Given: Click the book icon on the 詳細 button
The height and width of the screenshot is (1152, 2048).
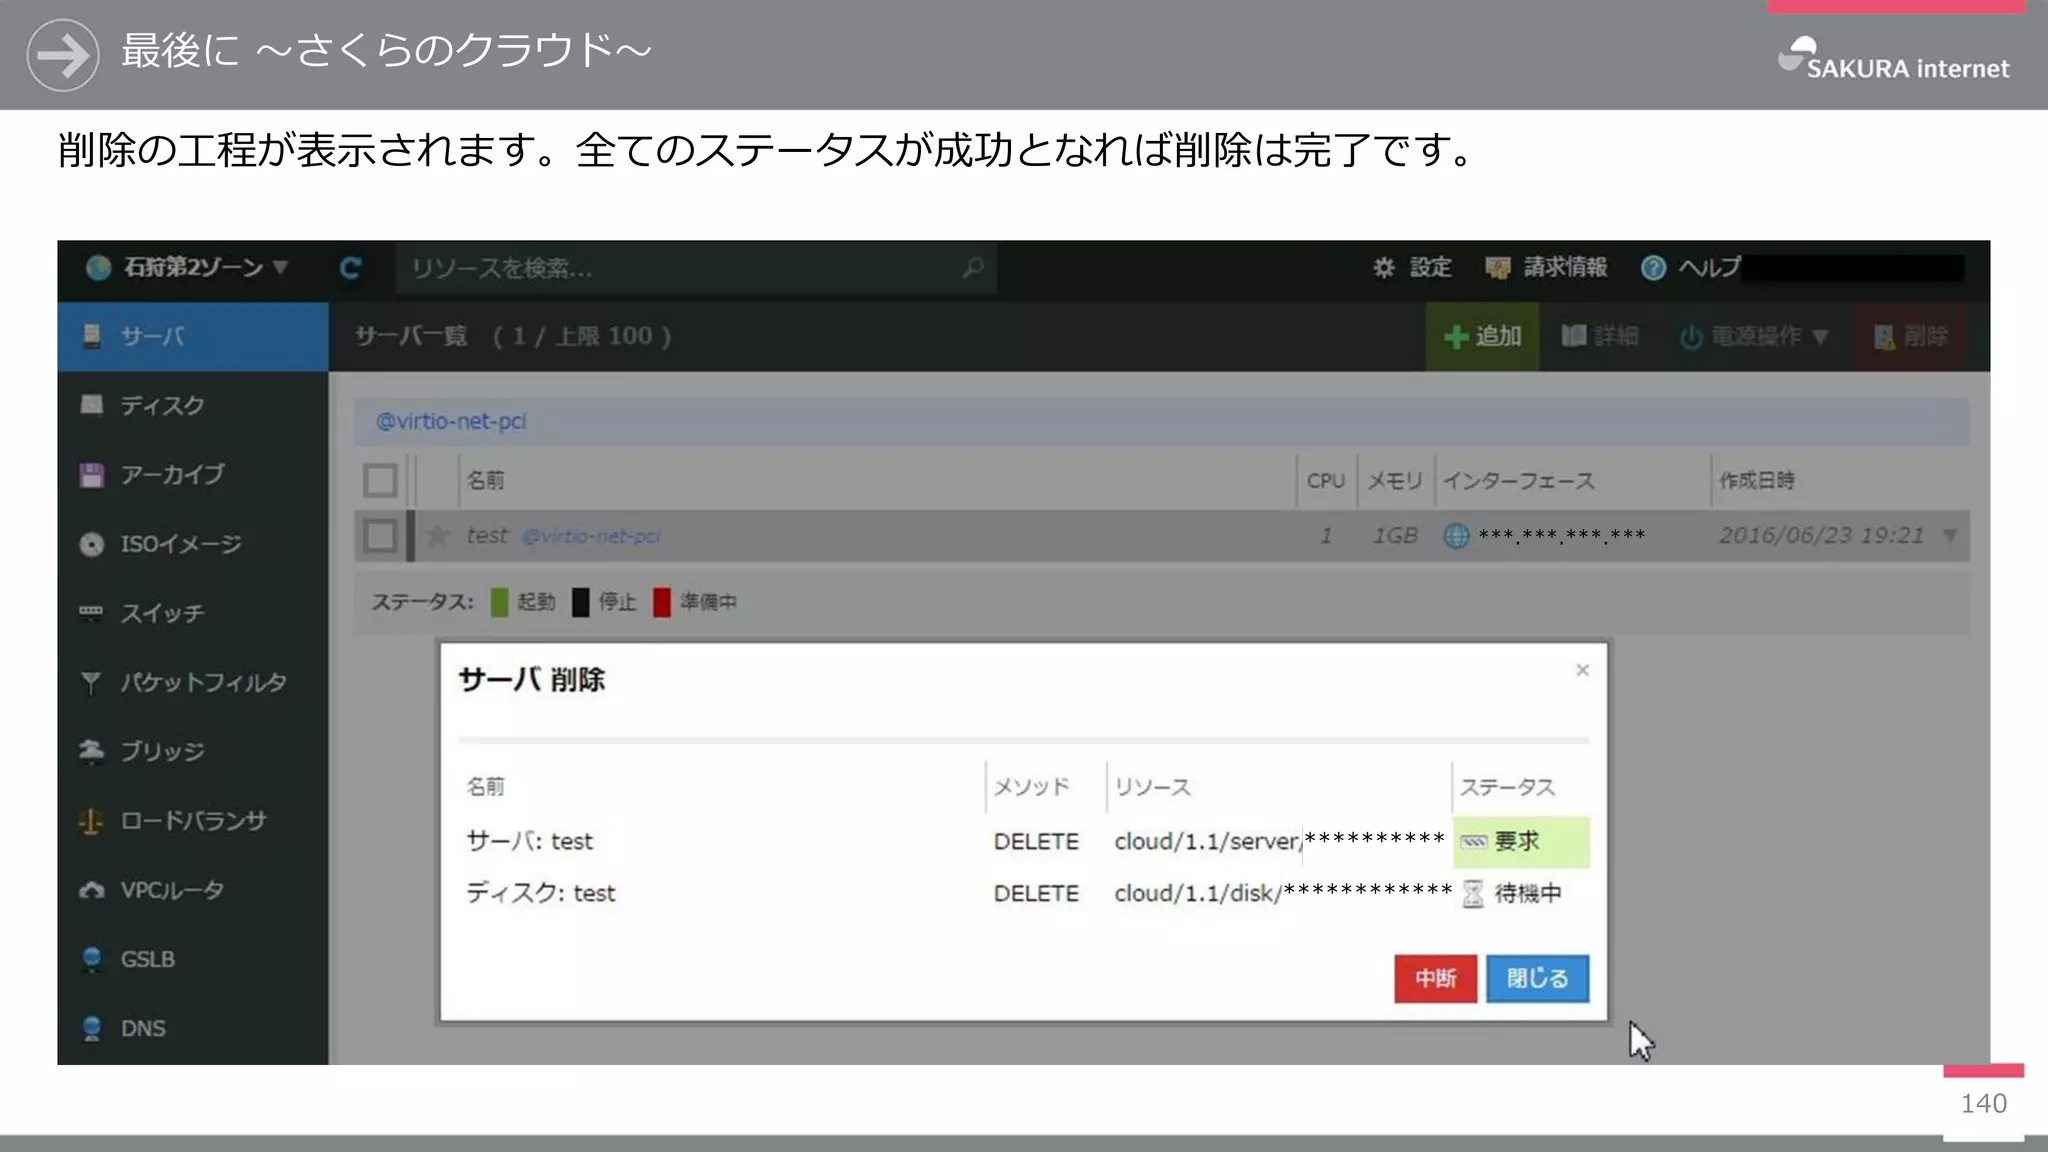Looking at the screenshot, I should (x=1574, y=336).
